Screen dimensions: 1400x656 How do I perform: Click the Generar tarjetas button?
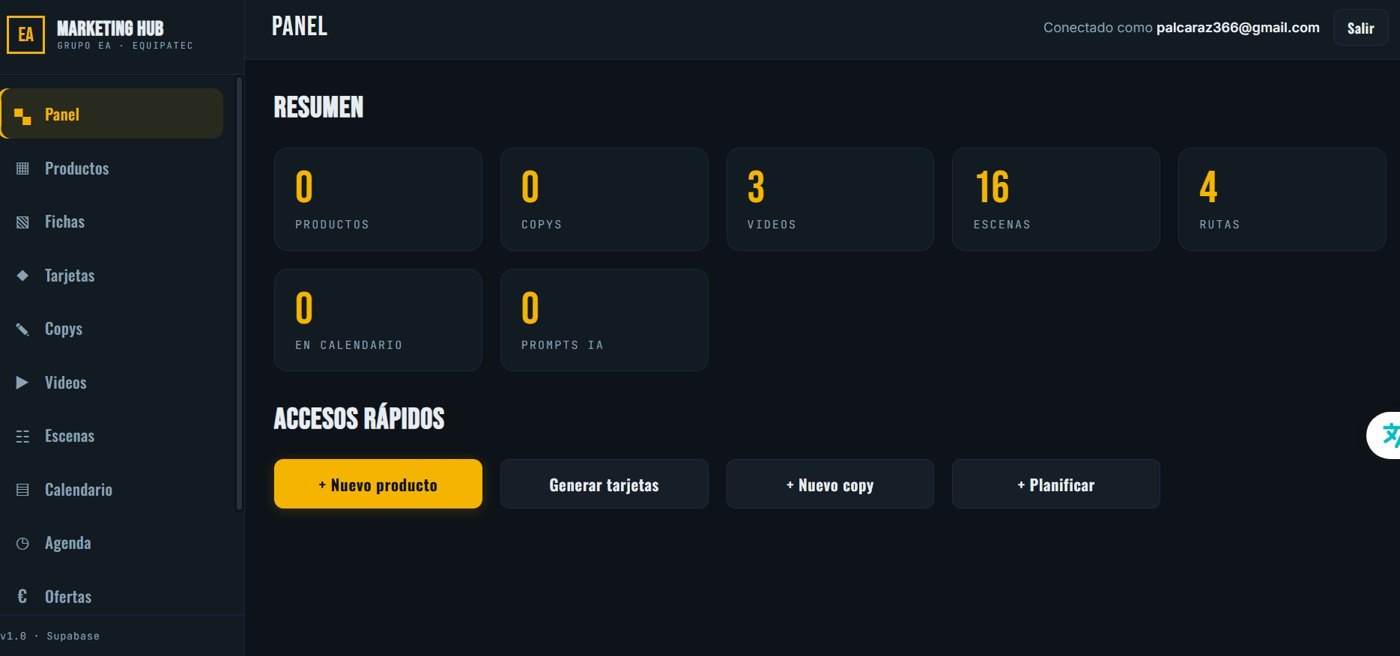tap(604, 484)
